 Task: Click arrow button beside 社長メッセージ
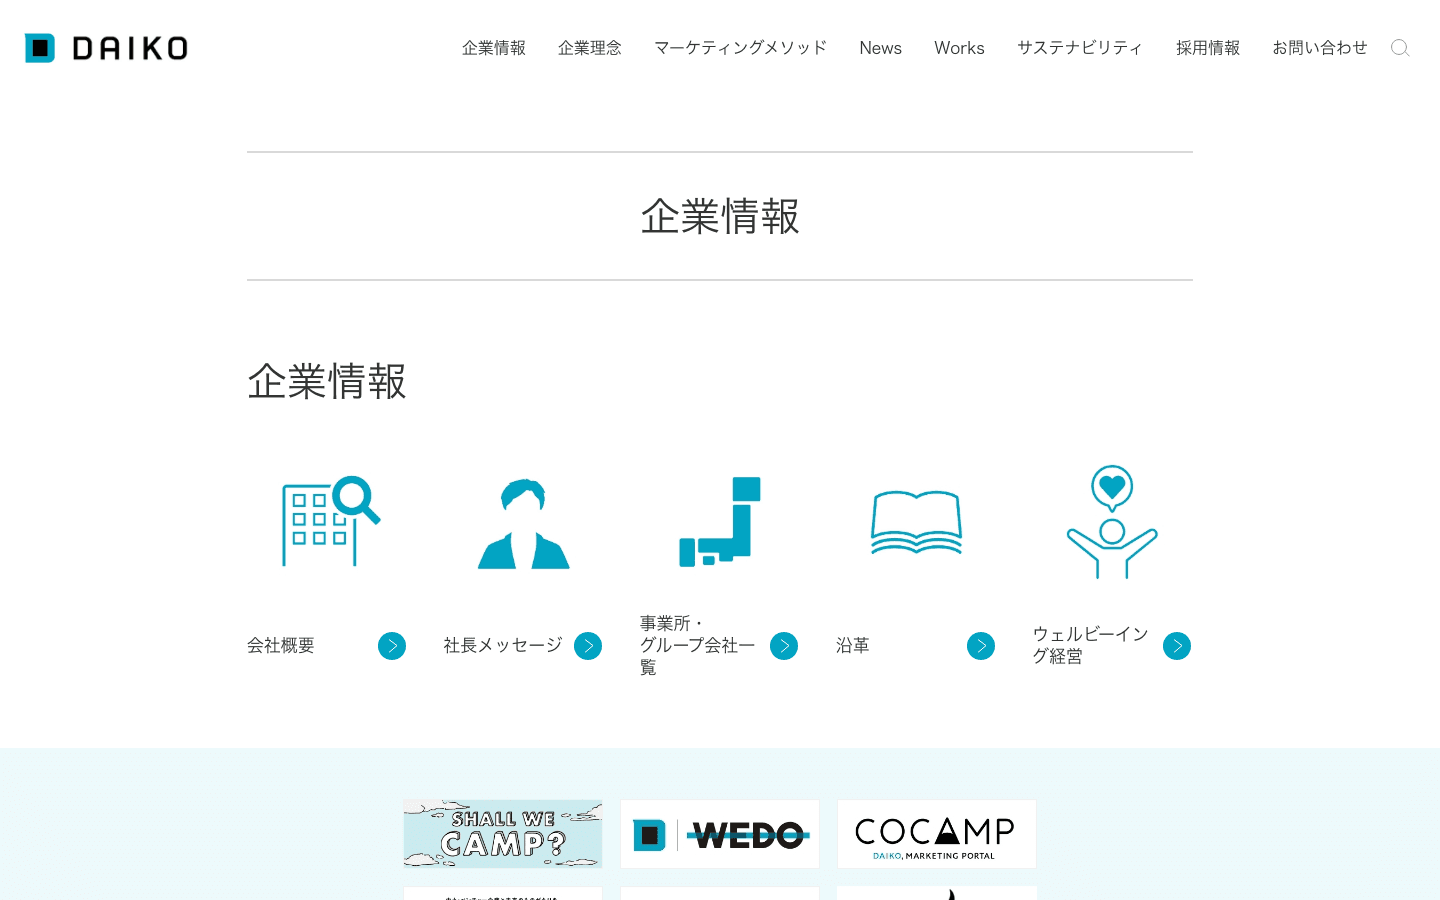pos(588,646)
